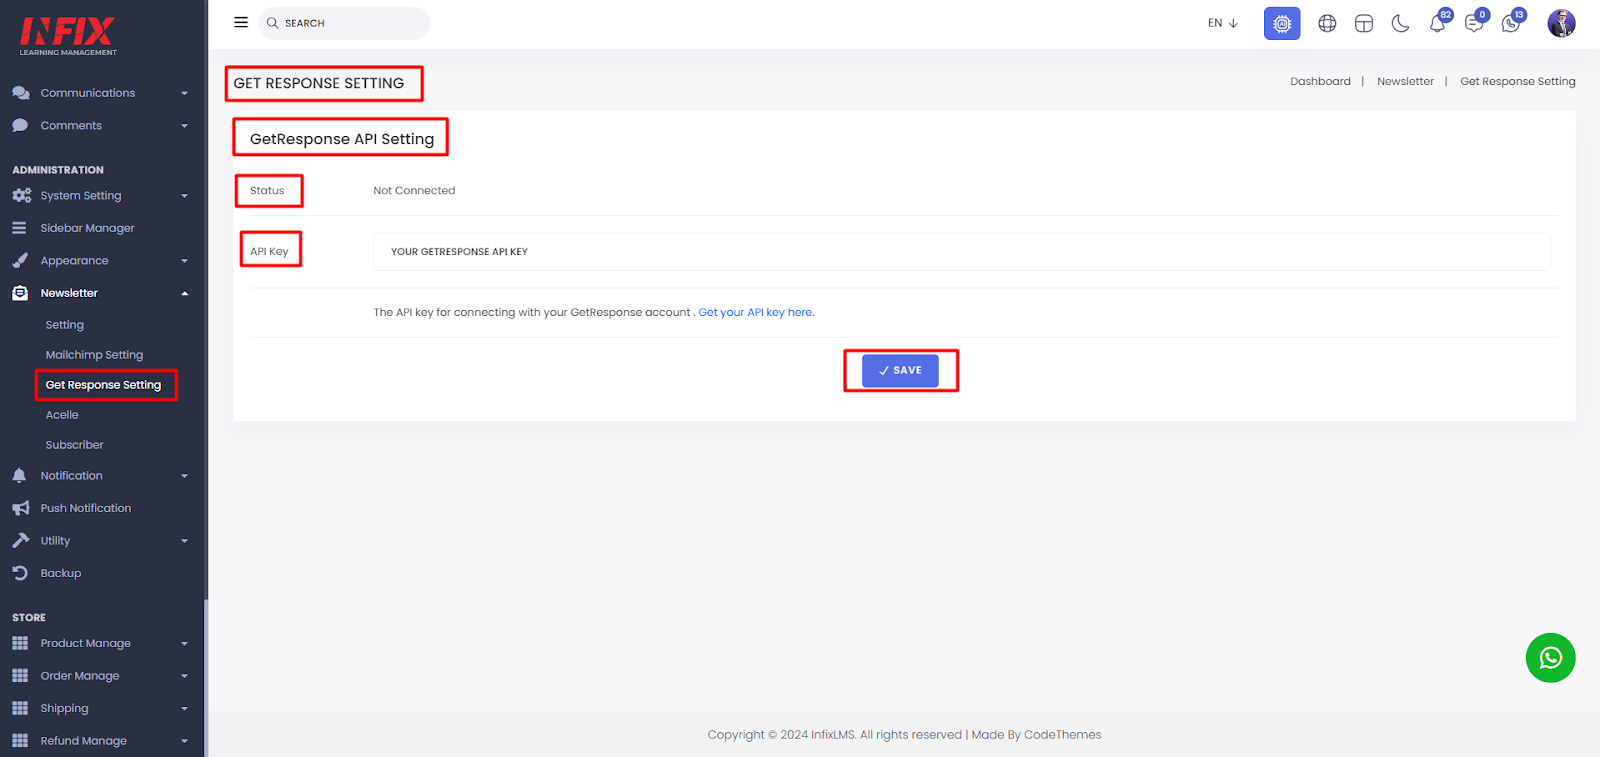Expand Notification menu arrow
1600x757 pixels.
(184, 476)
